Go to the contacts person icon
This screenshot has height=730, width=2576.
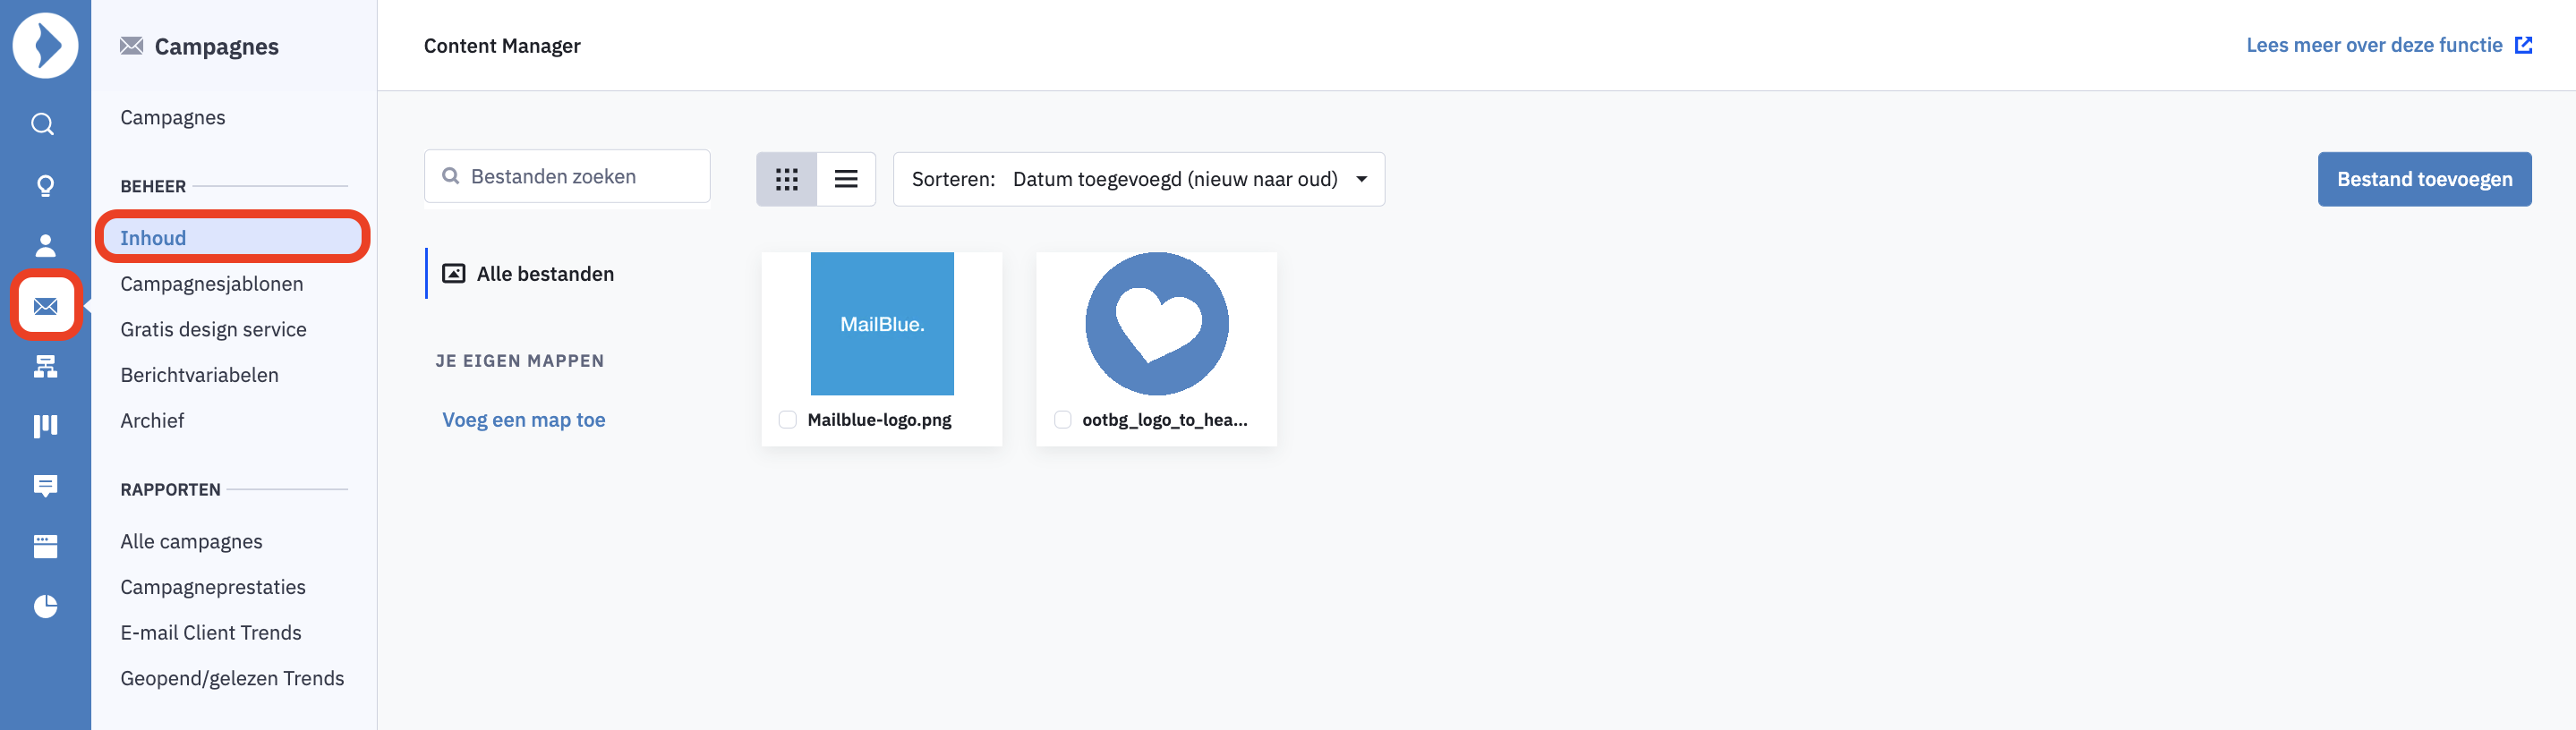pos(45,245)
